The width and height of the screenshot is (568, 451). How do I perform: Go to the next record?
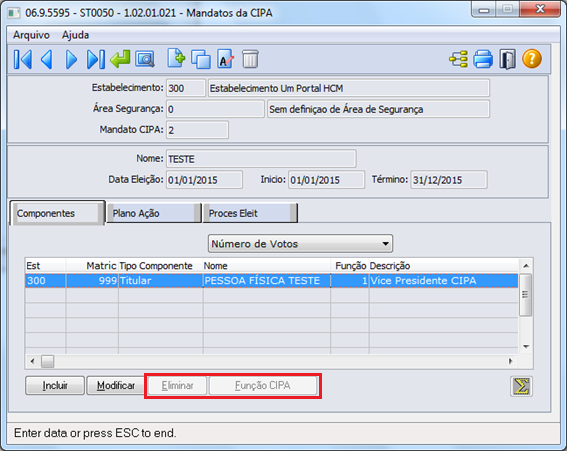point(71,59)
